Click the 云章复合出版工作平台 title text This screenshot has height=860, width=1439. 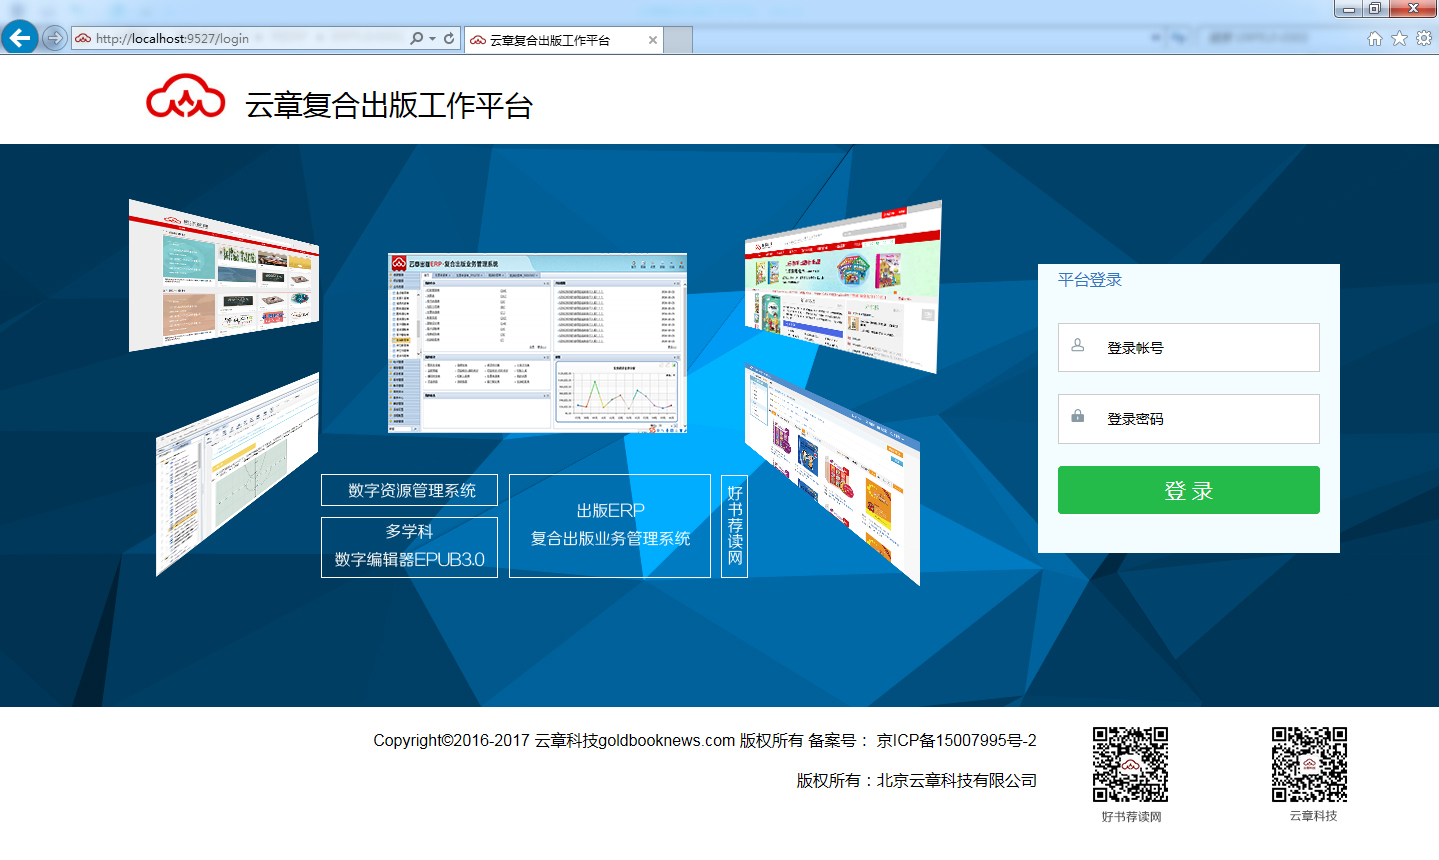point(389,105)
